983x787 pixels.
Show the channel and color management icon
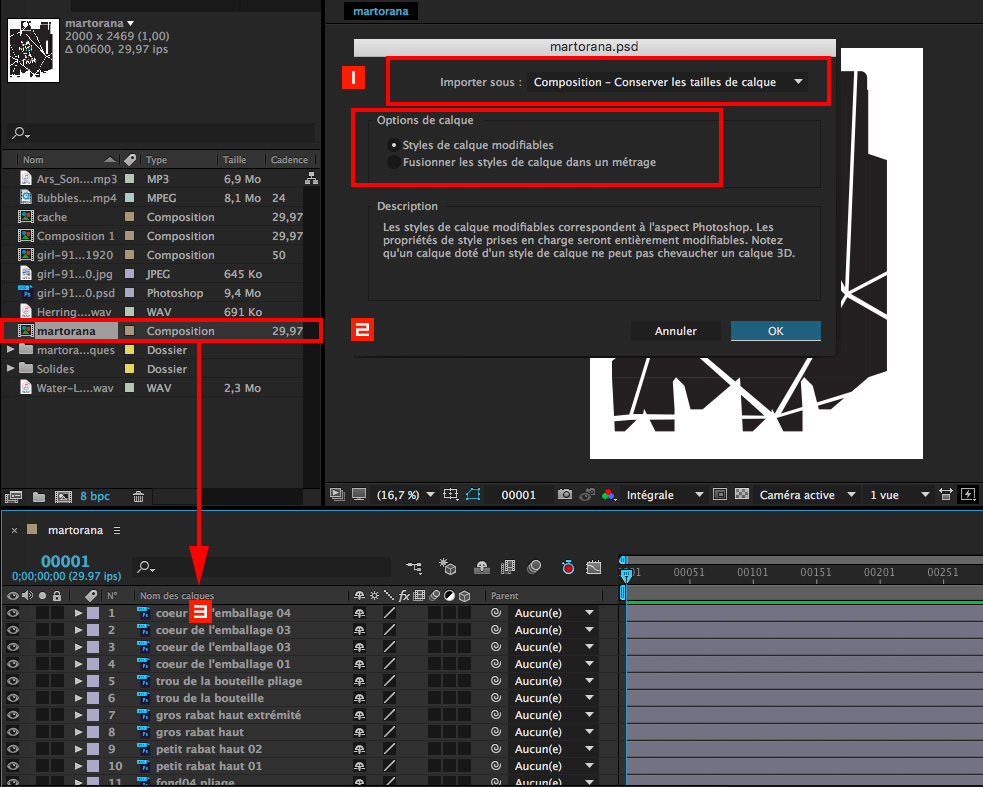pos(608,495)
